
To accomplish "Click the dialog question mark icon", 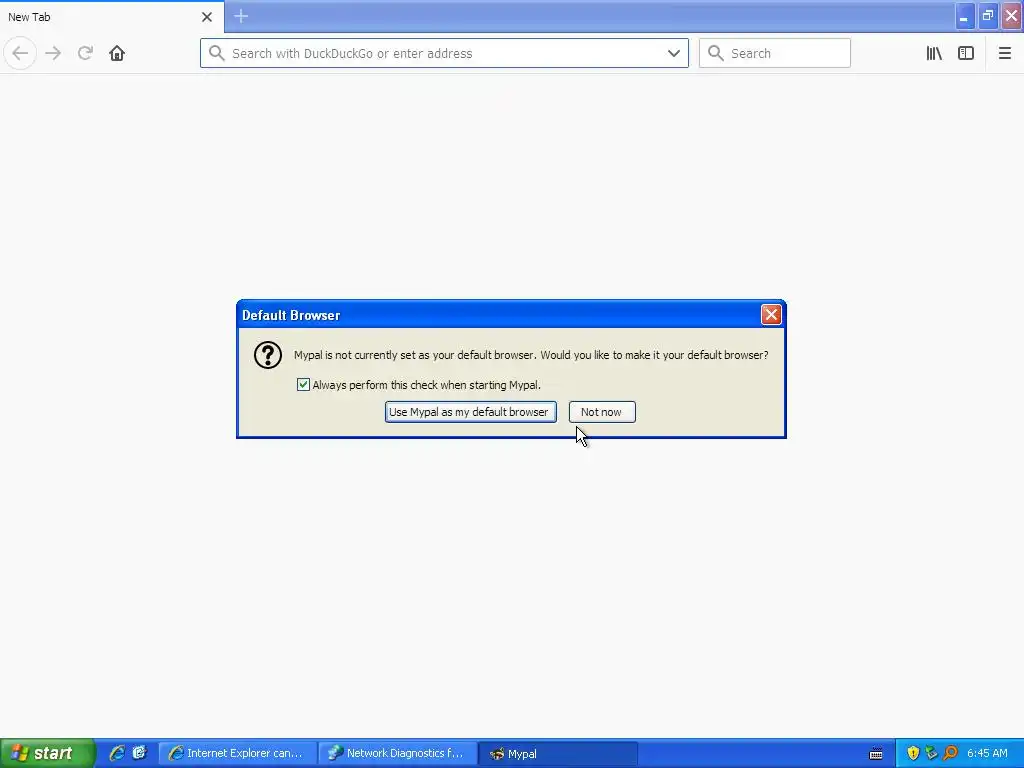I will [268, 355].
